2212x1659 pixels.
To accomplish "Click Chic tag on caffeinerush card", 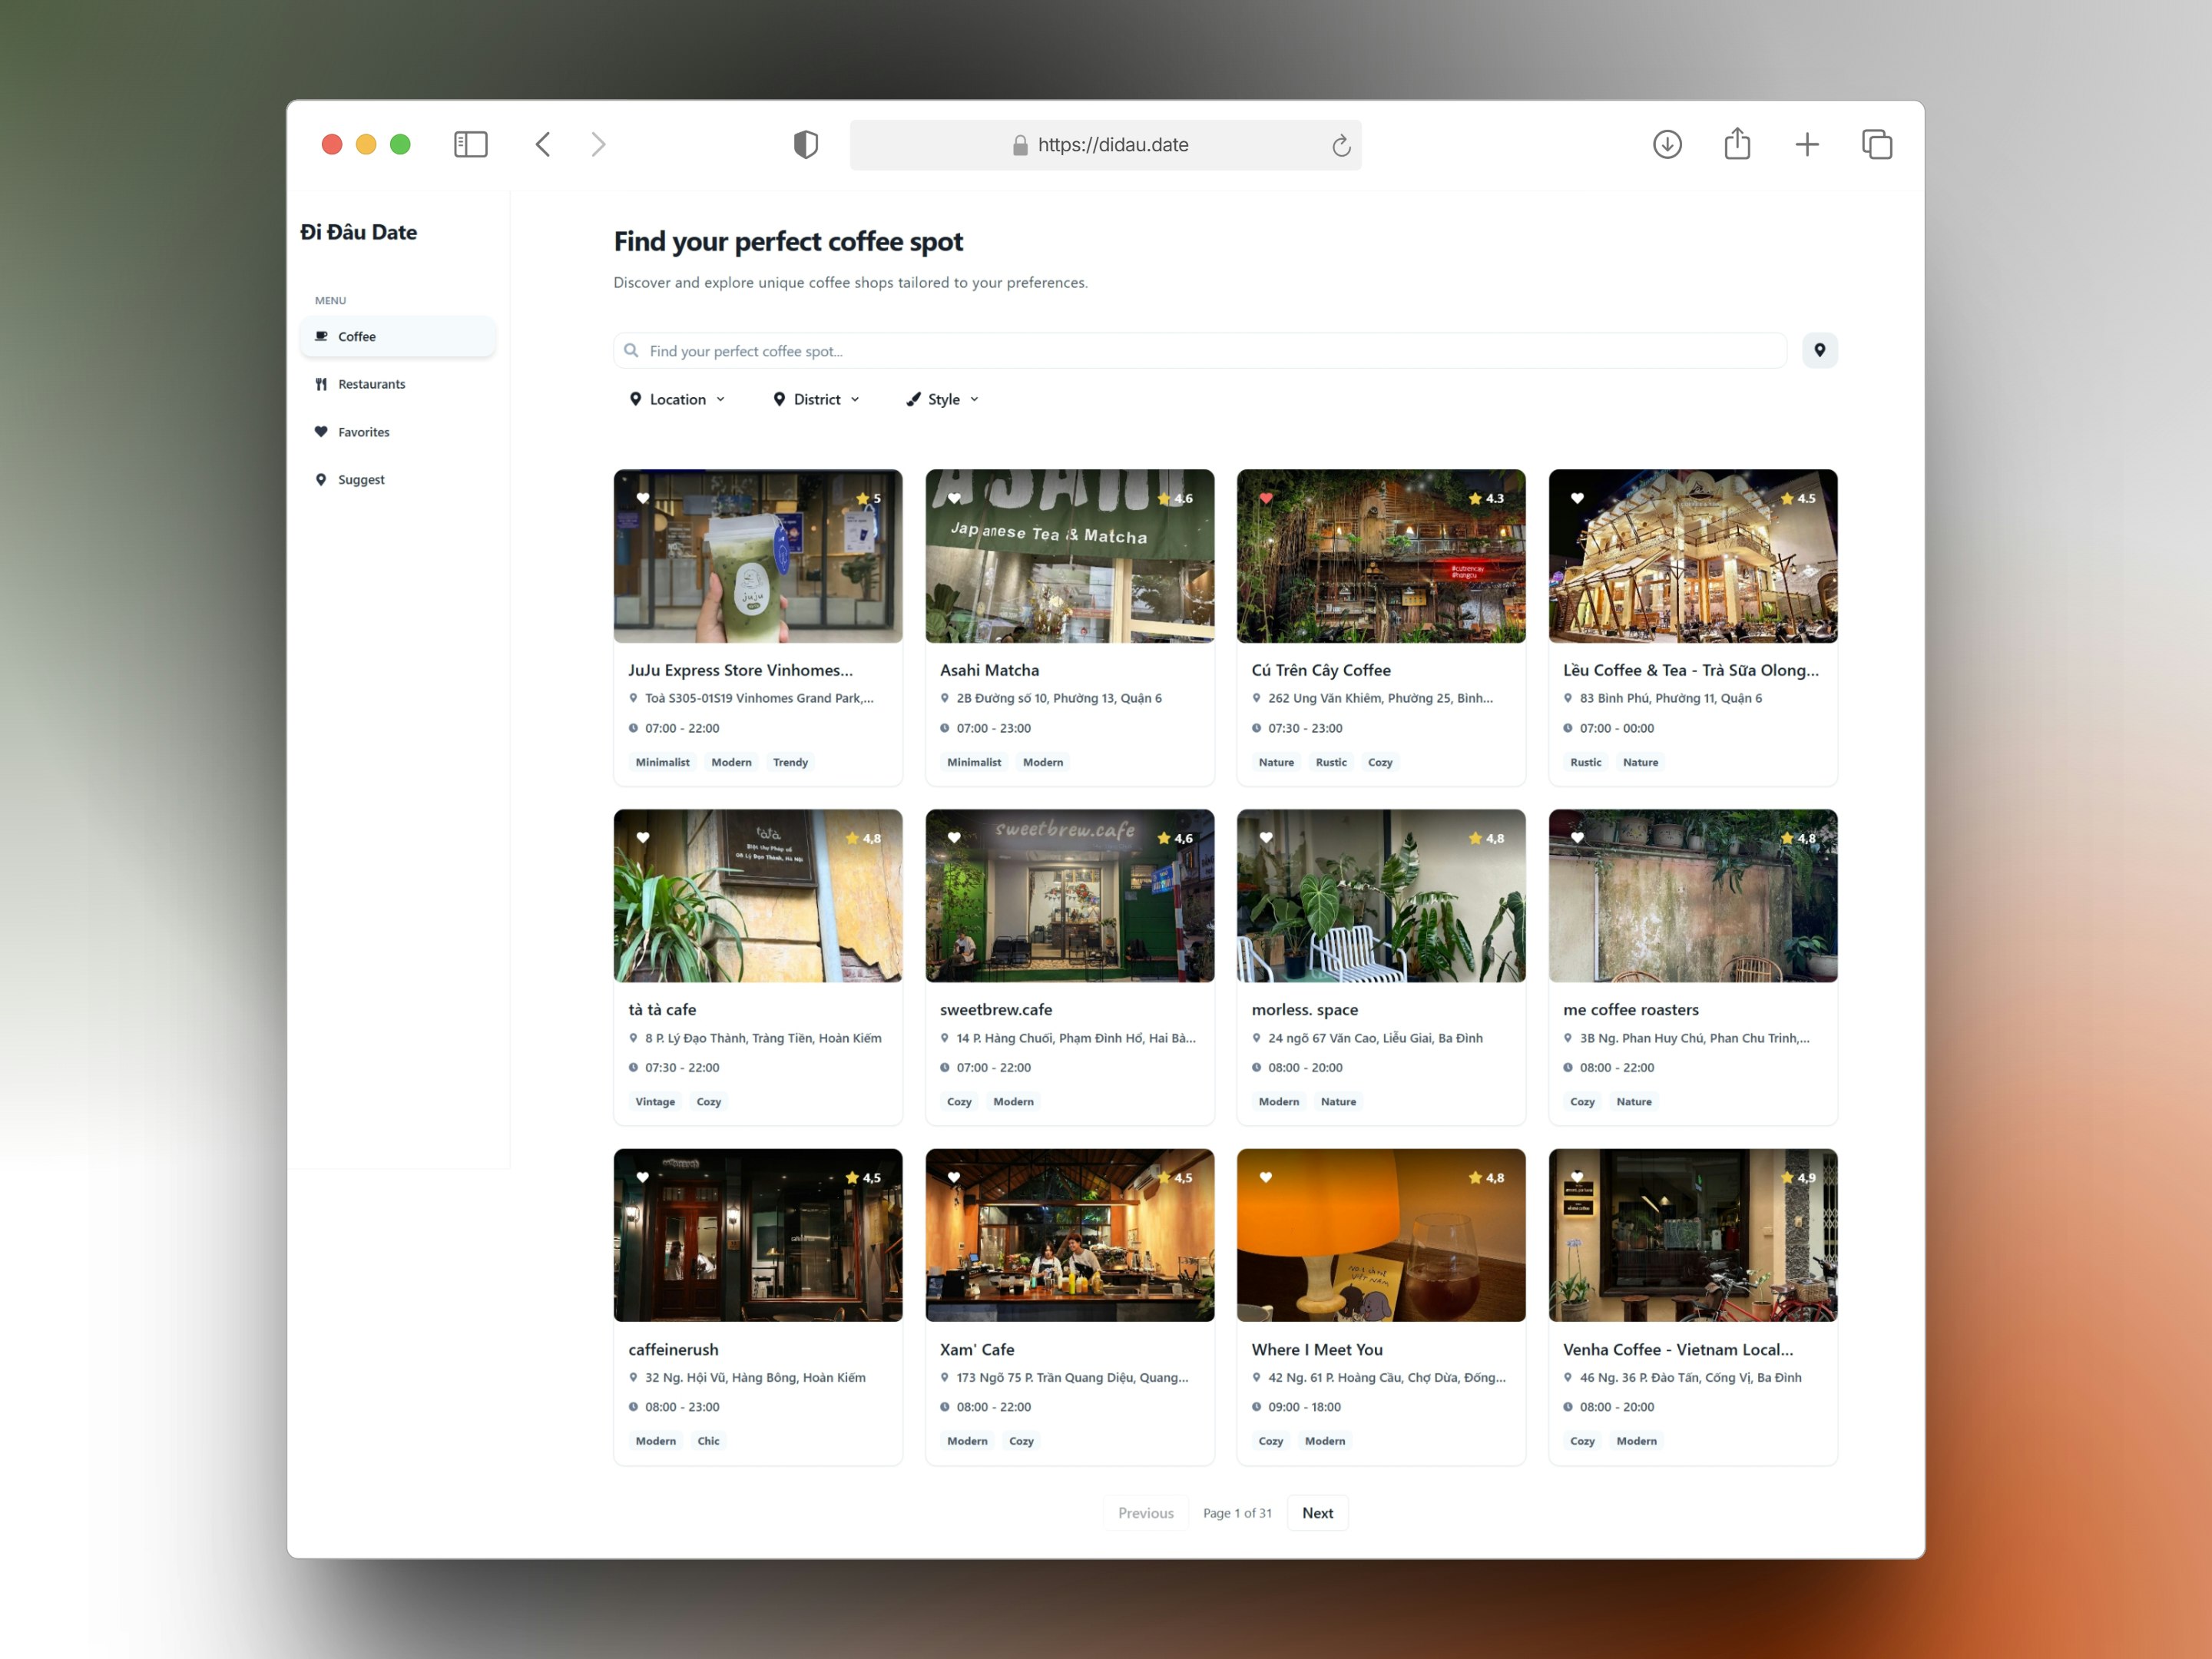I will 708,1441.
